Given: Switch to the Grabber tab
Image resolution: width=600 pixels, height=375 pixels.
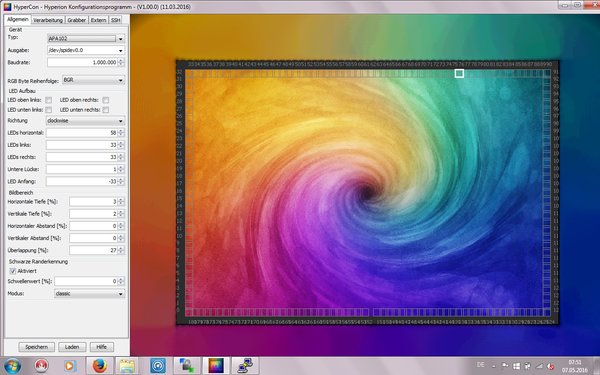Looking at the screenshot, I should (77, 20).
